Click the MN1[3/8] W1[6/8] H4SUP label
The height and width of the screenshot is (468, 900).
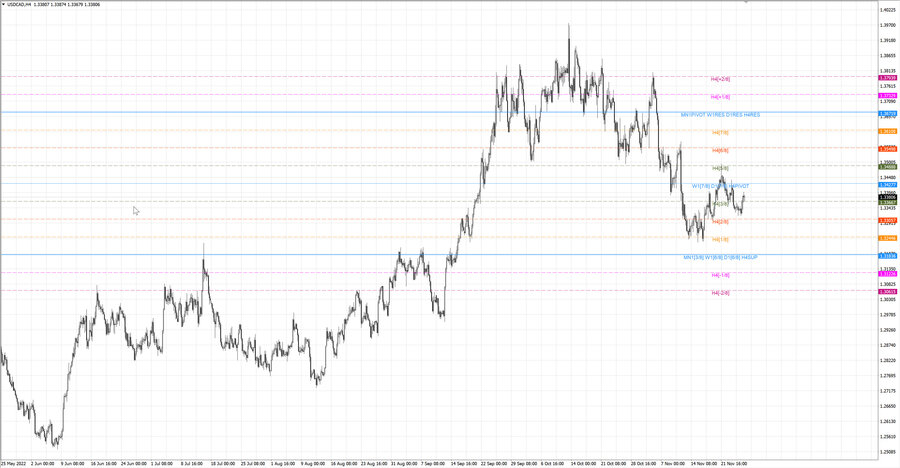[720, 257]
